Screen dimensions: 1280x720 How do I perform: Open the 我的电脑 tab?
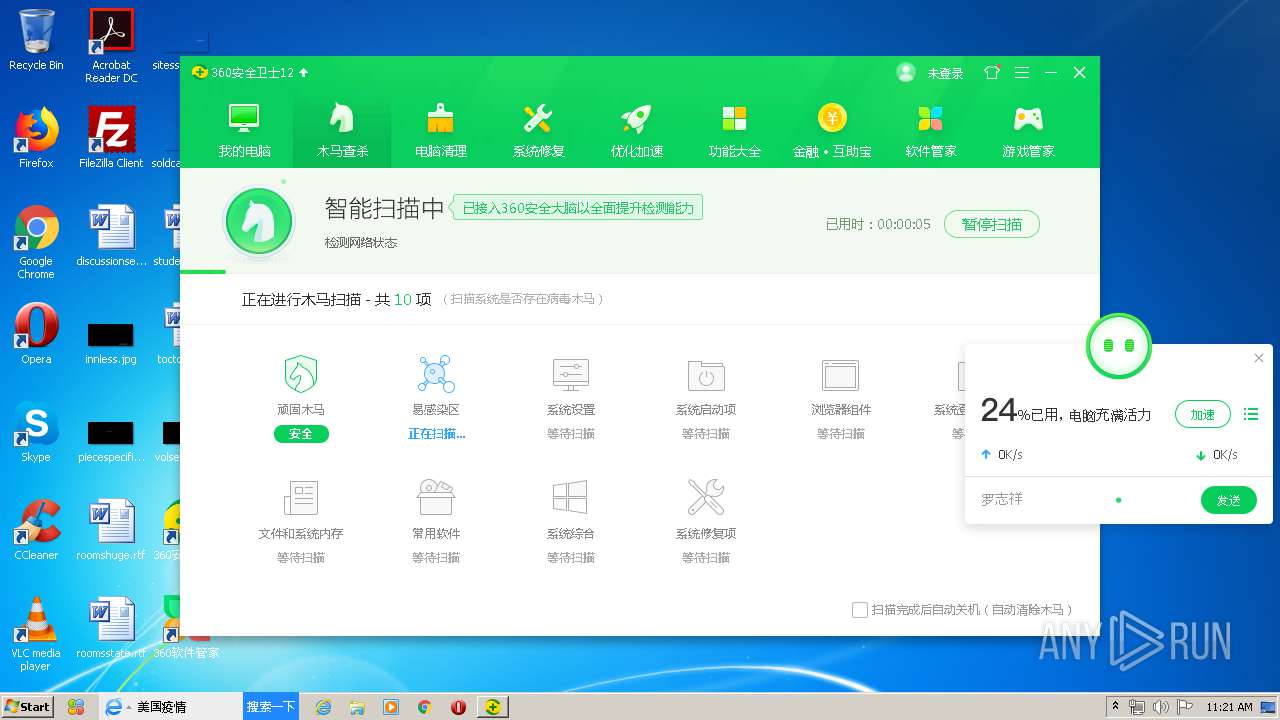click(x=244, y=131)
